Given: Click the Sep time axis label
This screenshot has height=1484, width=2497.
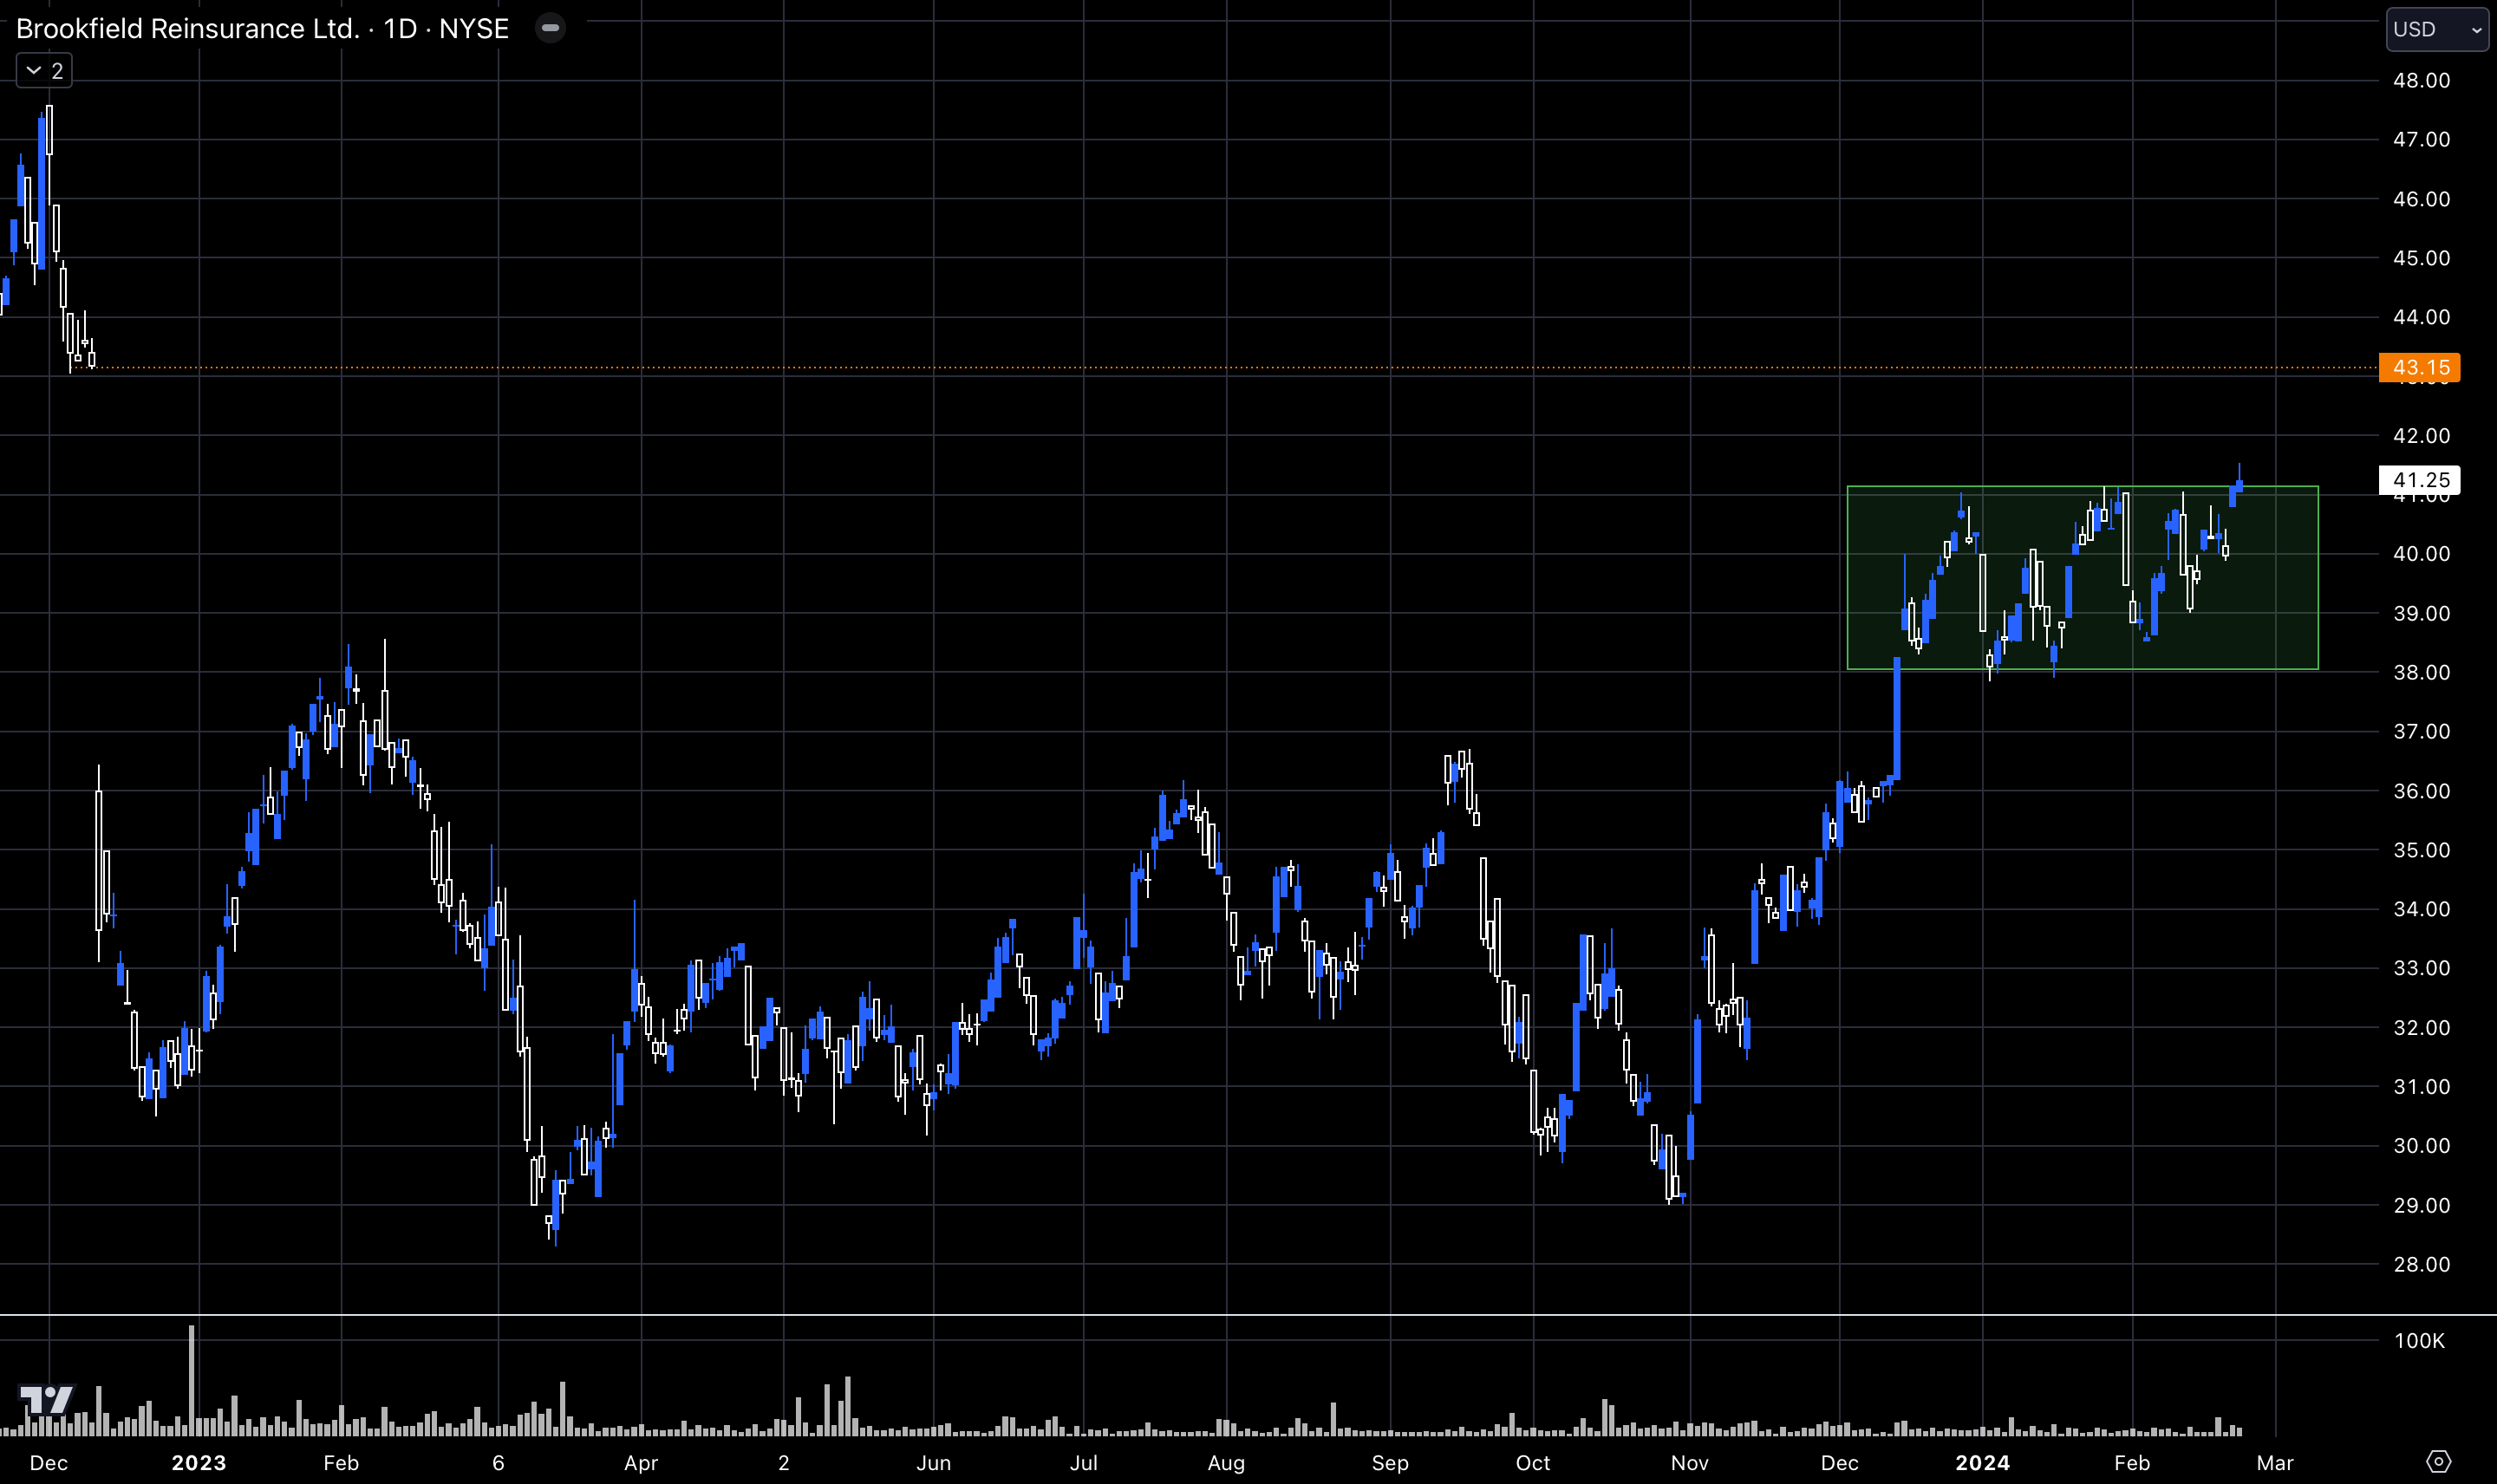Looking at the screenshot, I should (1389, 1463).
